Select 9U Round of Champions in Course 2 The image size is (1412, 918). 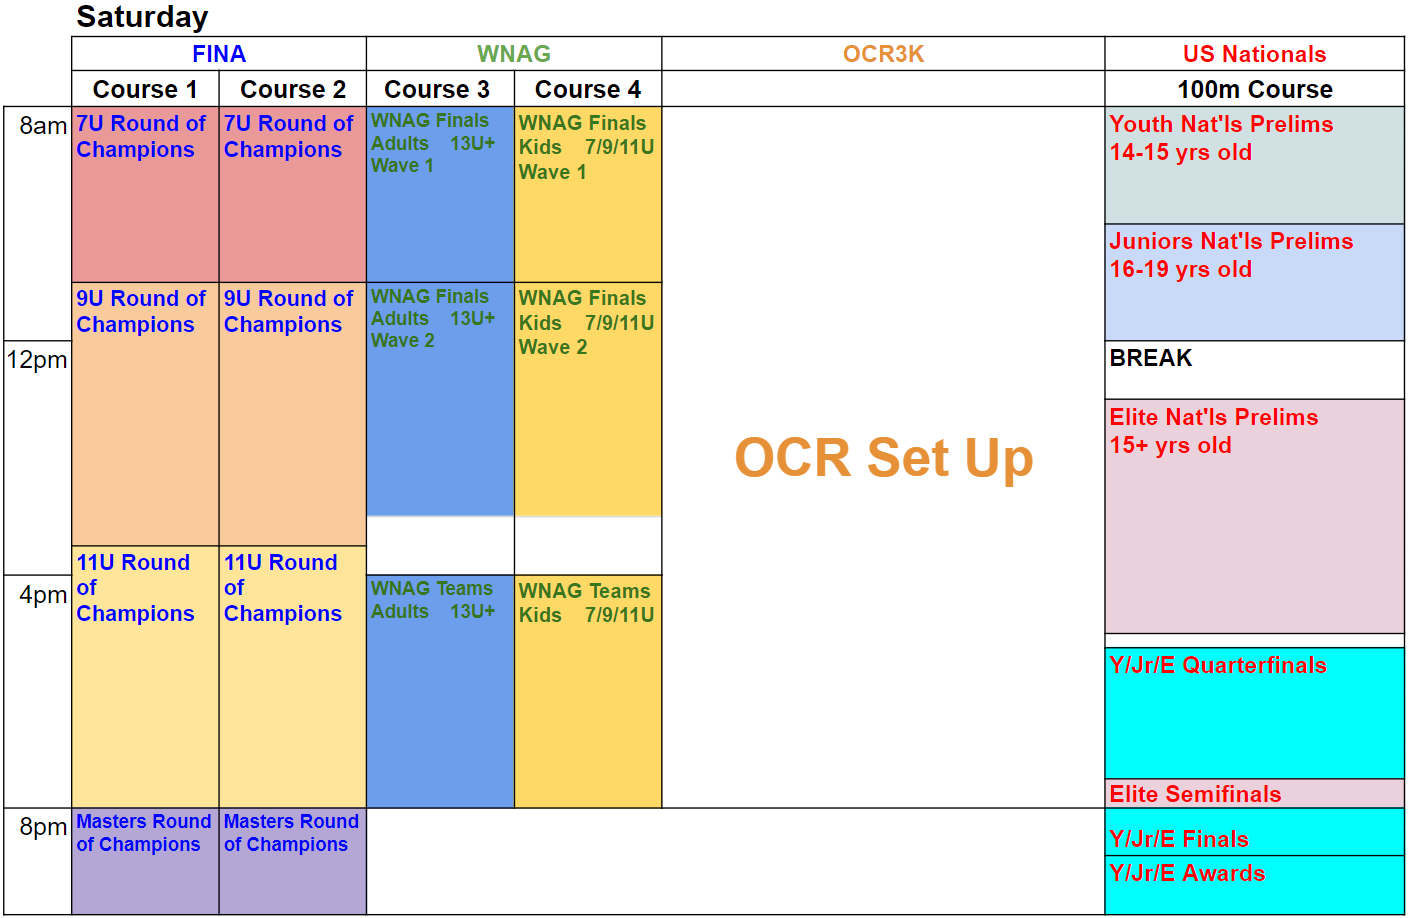(292, 413)
